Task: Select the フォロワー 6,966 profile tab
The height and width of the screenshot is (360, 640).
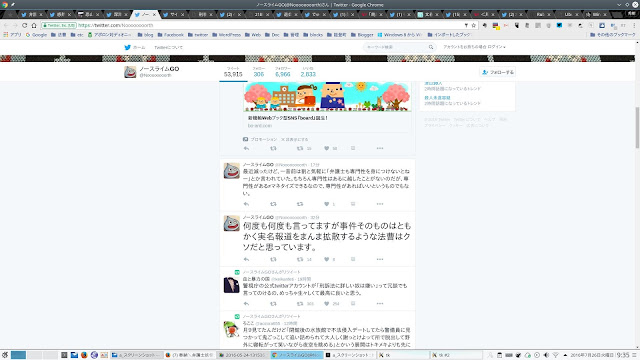Action: pyautogui.click(x=282, y=72)
